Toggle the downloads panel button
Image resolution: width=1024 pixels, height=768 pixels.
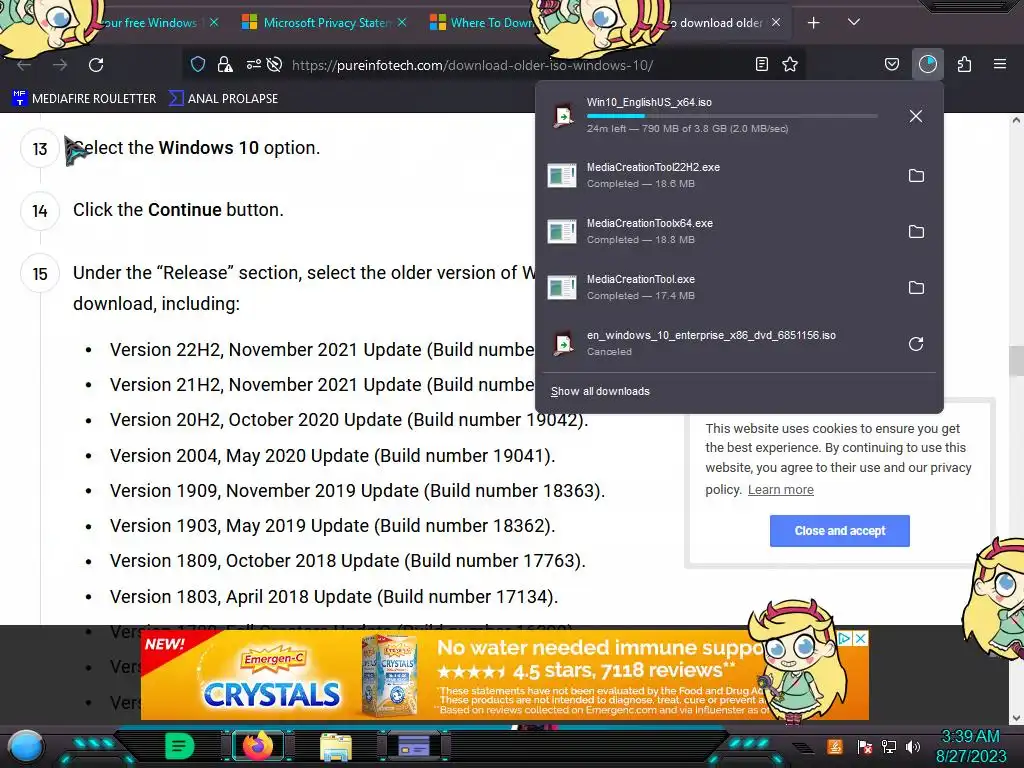click(x=927, y=64)
